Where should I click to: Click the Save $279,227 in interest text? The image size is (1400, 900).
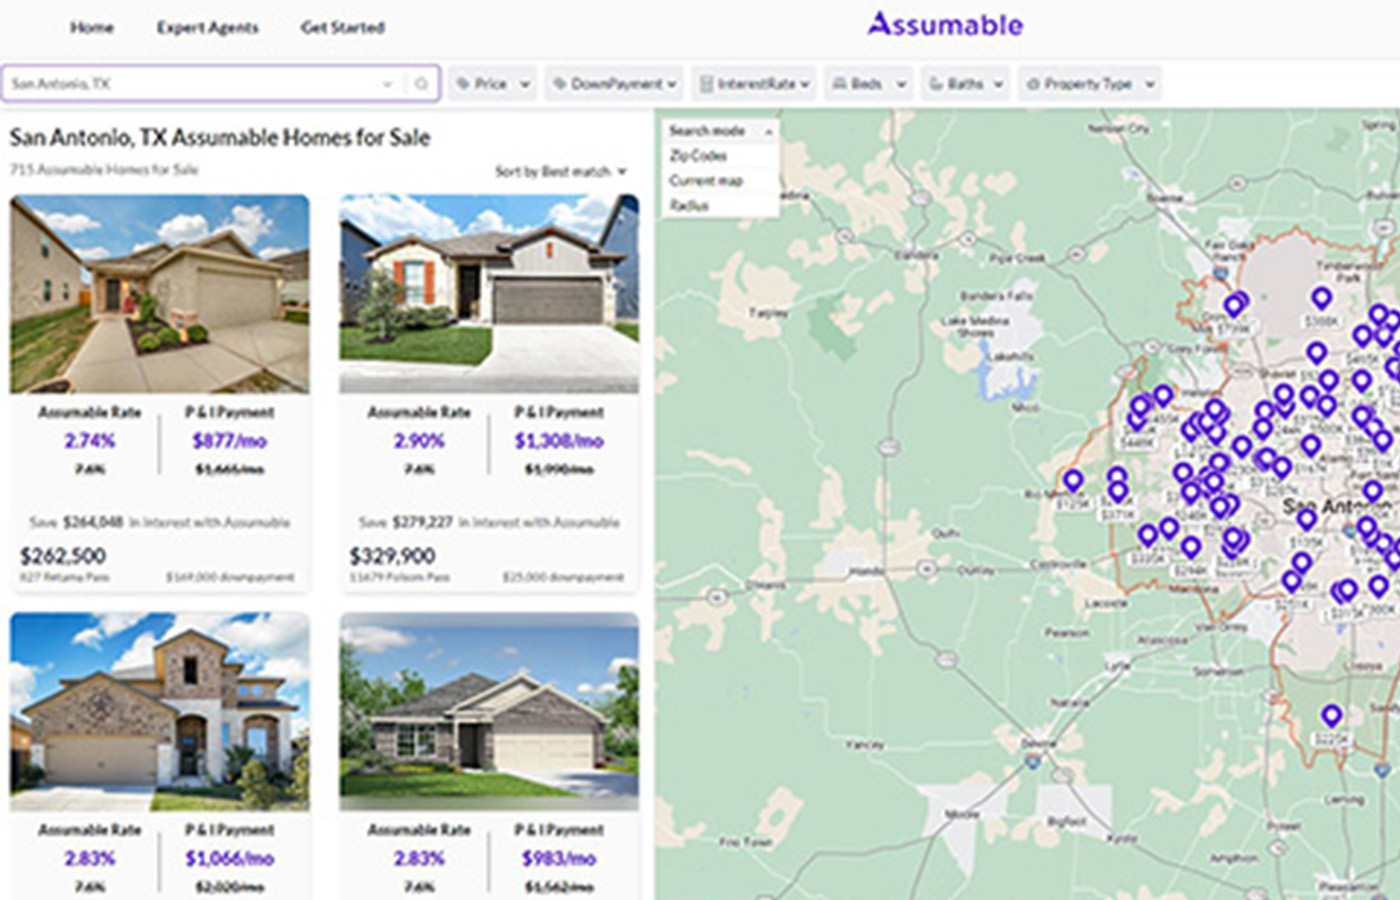click(x=489, y=522)
